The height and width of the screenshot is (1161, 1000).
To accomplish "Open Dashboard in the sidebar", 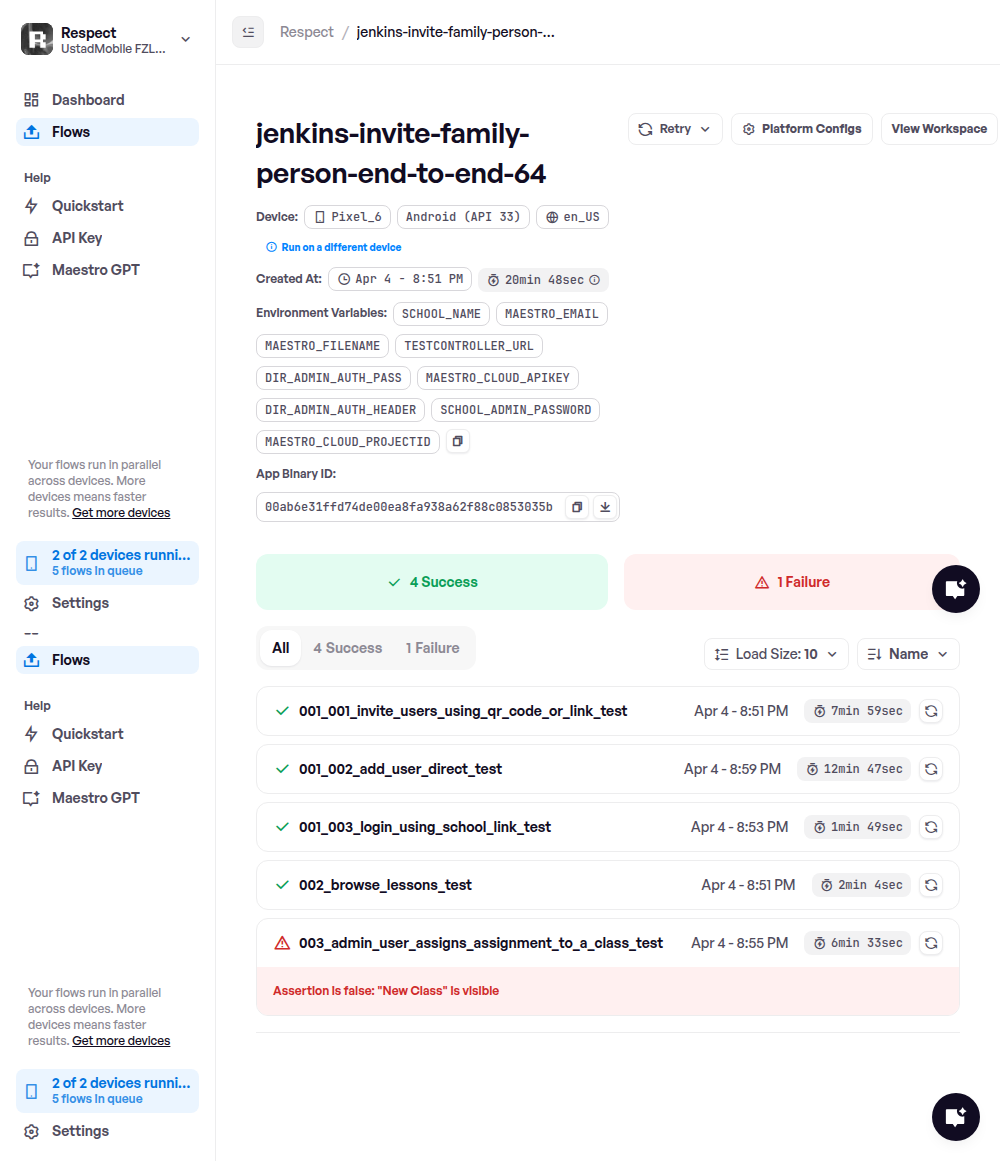I will (88, 100).
